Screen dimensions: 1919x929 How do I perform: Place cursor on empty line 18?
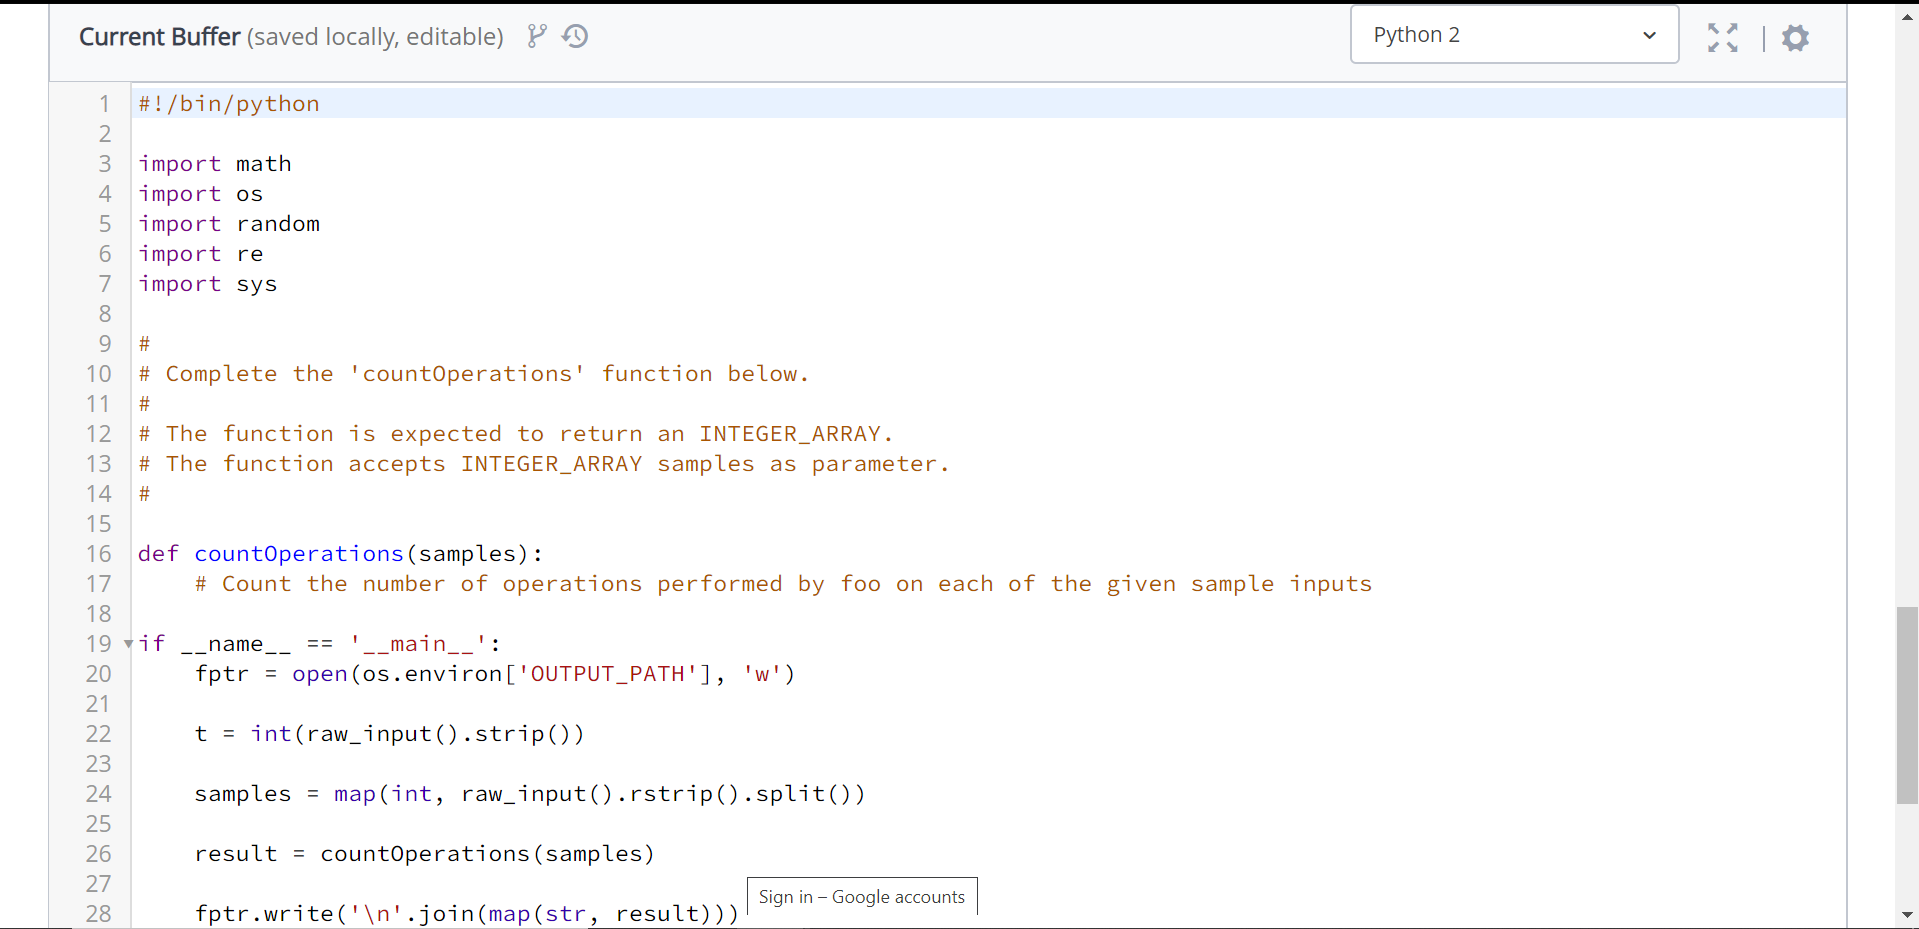point(988,614)
